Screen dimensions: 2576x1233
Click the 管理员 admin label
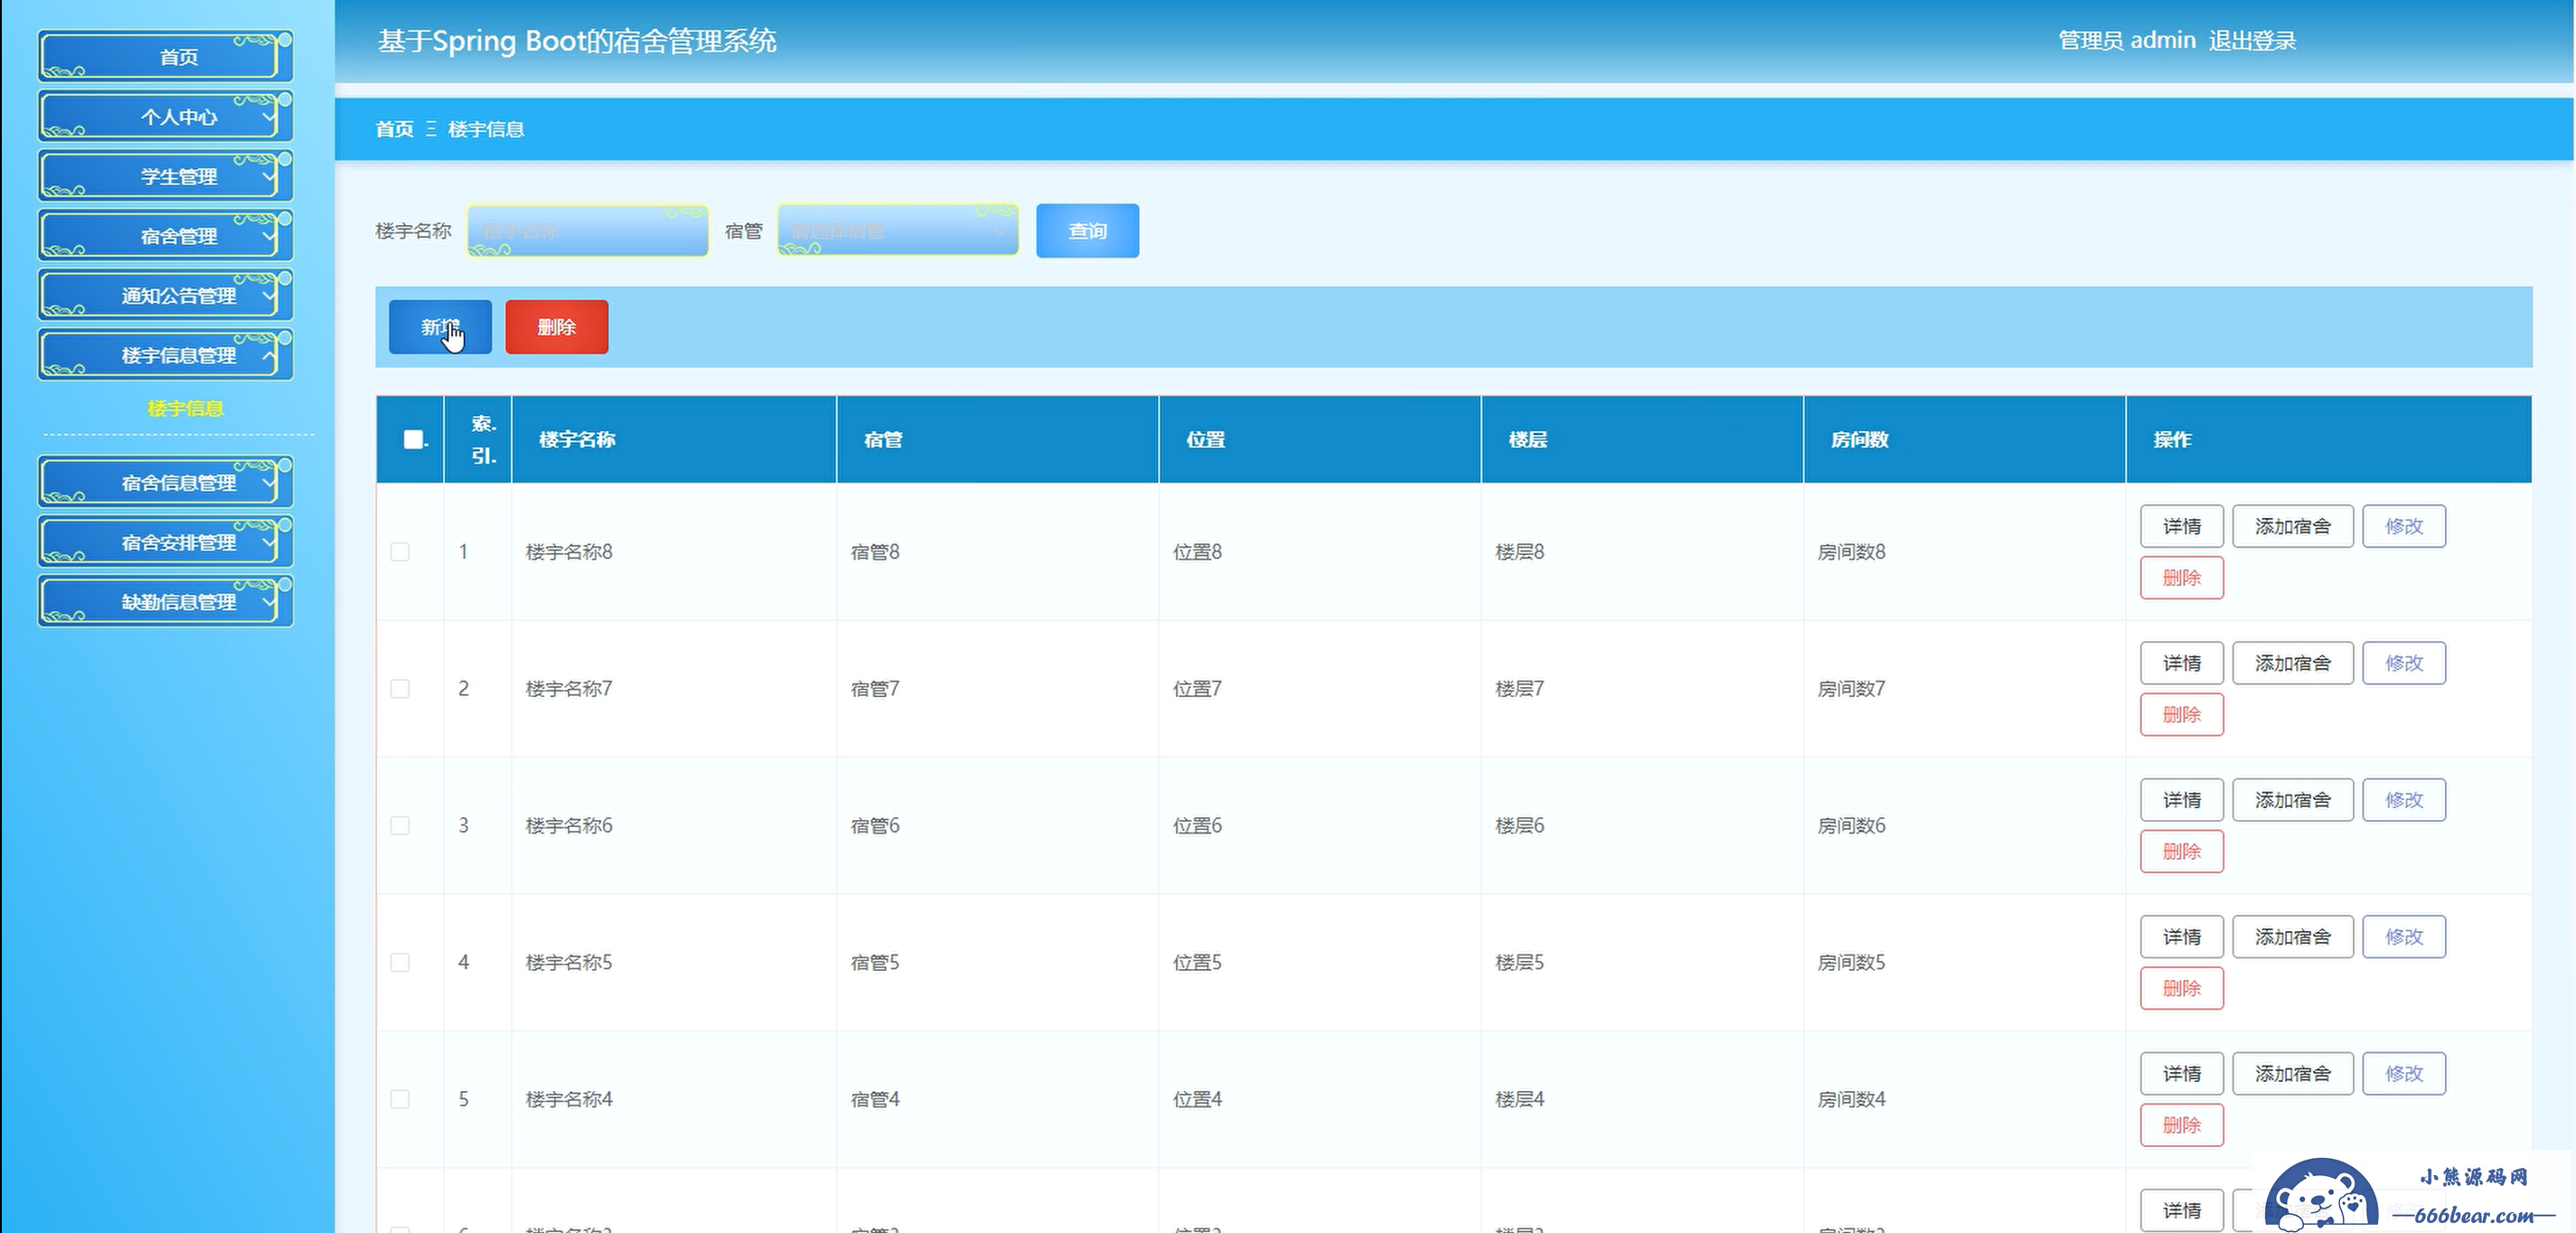2127,40
